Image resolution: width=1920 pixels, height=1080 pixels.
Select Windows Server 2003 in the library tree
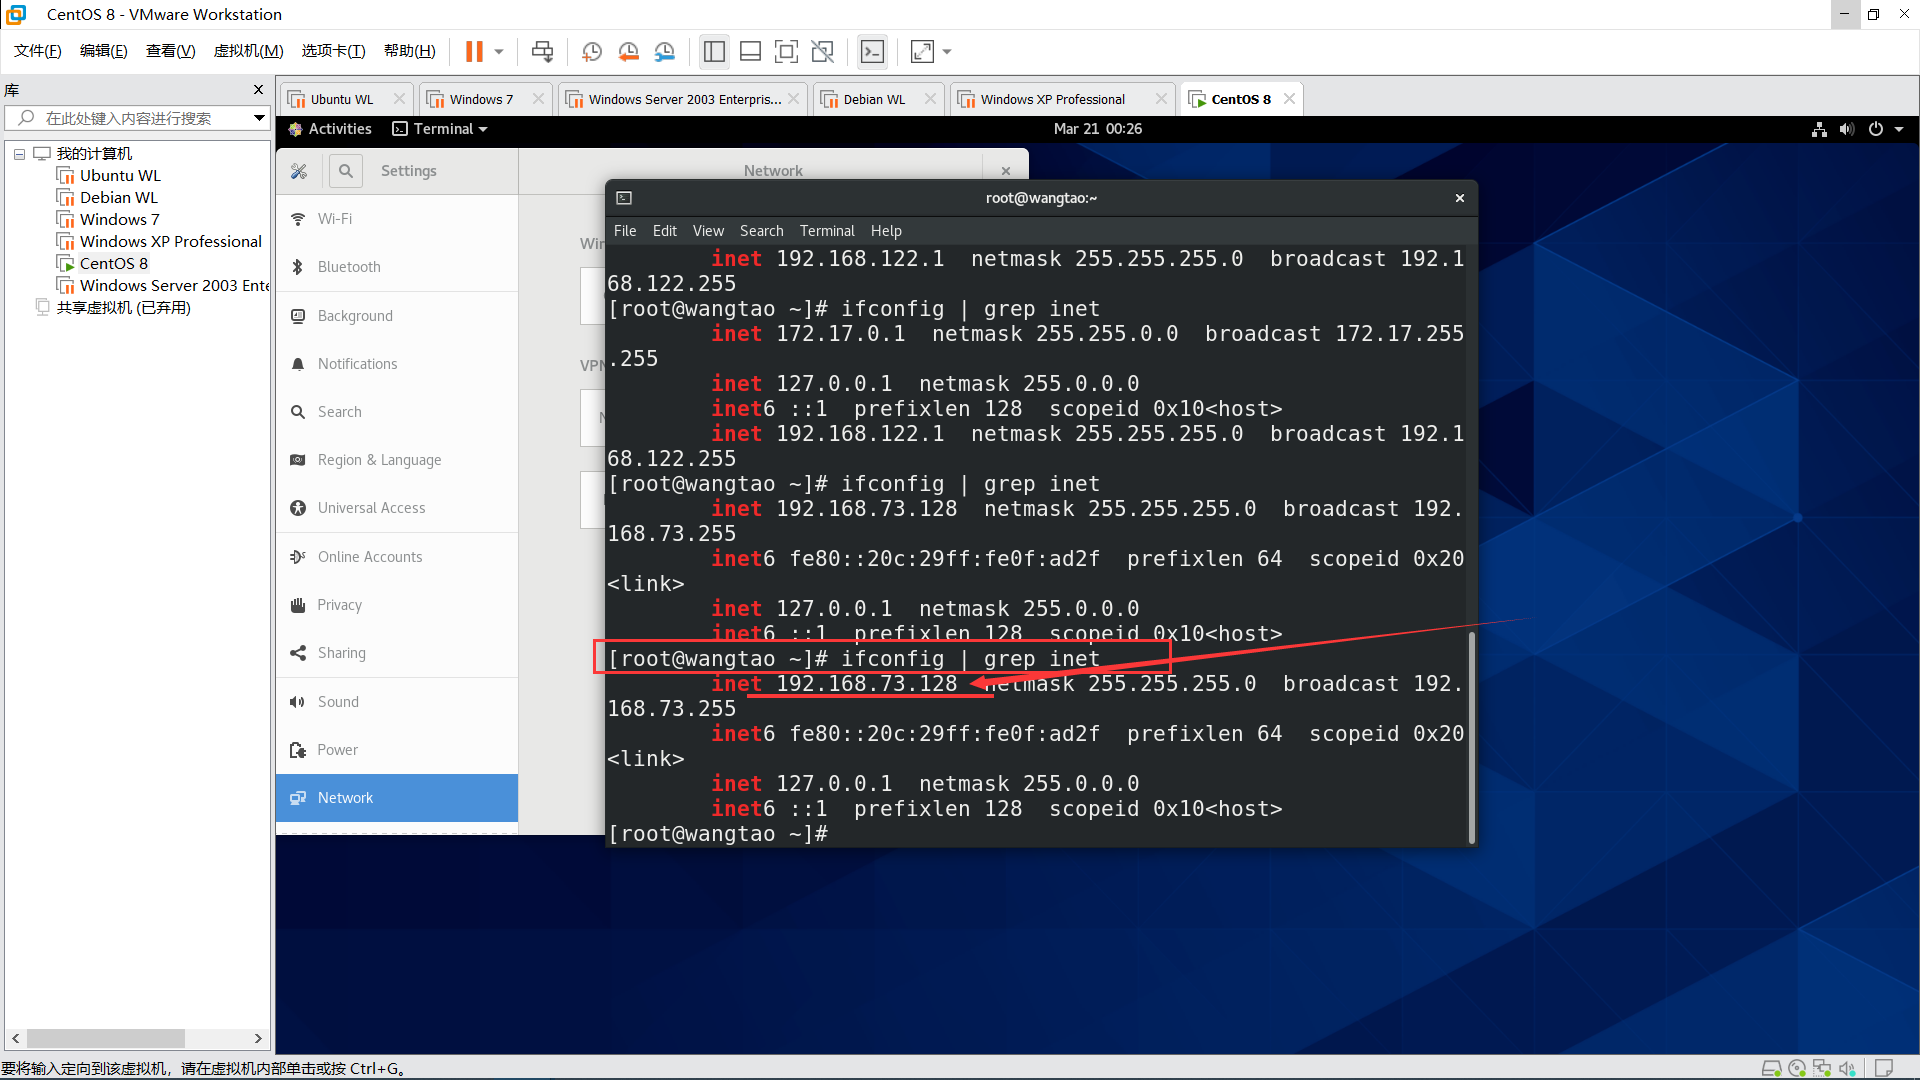click(174, 286)
